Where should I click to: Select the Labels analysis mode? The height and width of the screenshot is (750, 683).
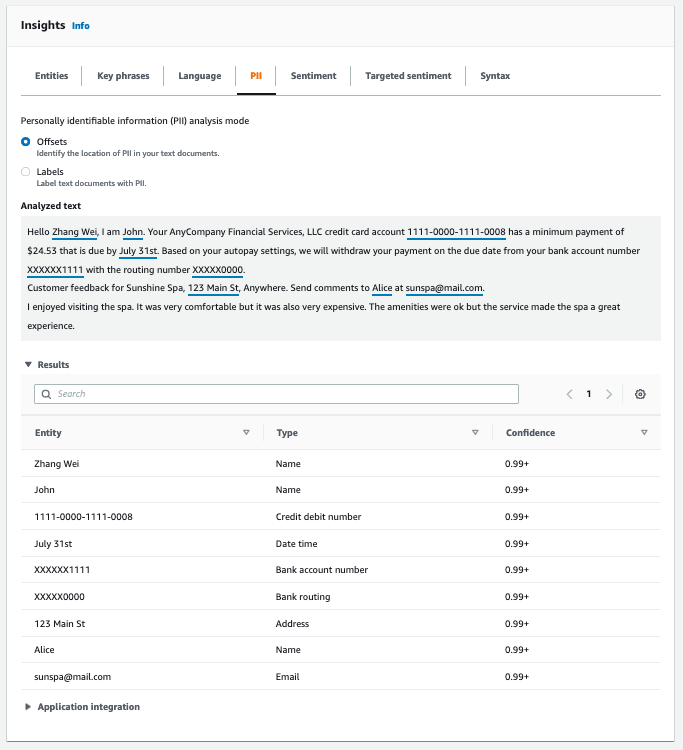coord(26,172)
